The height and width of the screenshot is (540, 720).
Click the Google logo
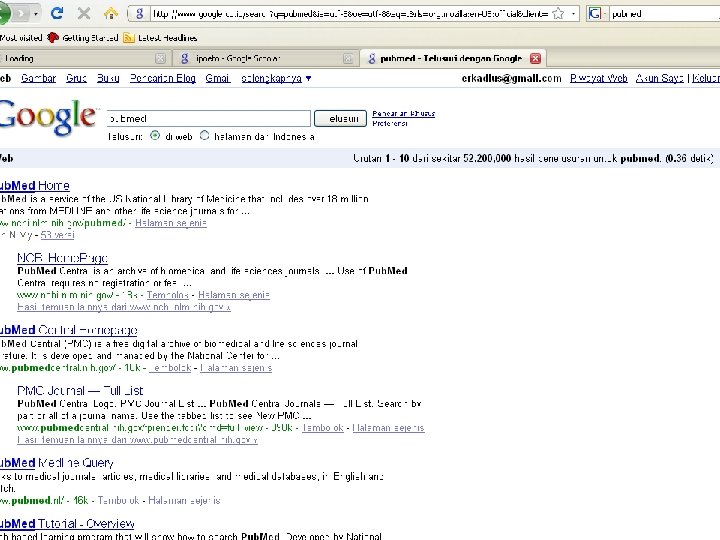pyautogui.click(x=47, y=117)
